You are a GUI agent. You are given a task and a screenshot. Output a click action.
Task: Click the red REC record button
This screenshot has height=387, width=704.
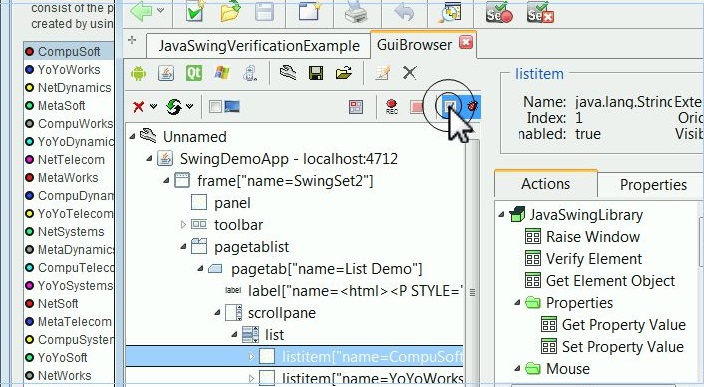click(392, 107)
